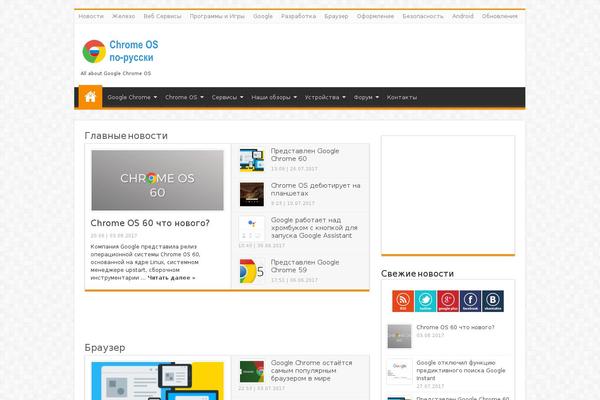This screenshot has width=600, height=400.
Task: Open article Chrome OS дебютирует на планшетах
Action: (316, 189)
